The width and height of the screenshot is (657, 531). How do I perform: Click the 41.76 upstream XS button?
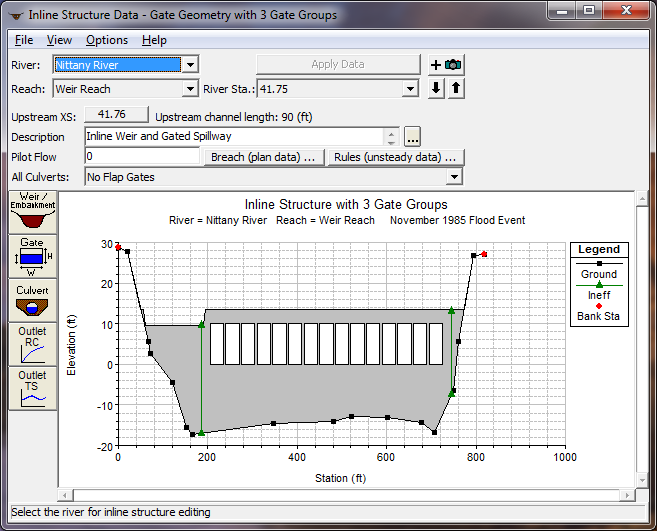[x=116, y=115]
